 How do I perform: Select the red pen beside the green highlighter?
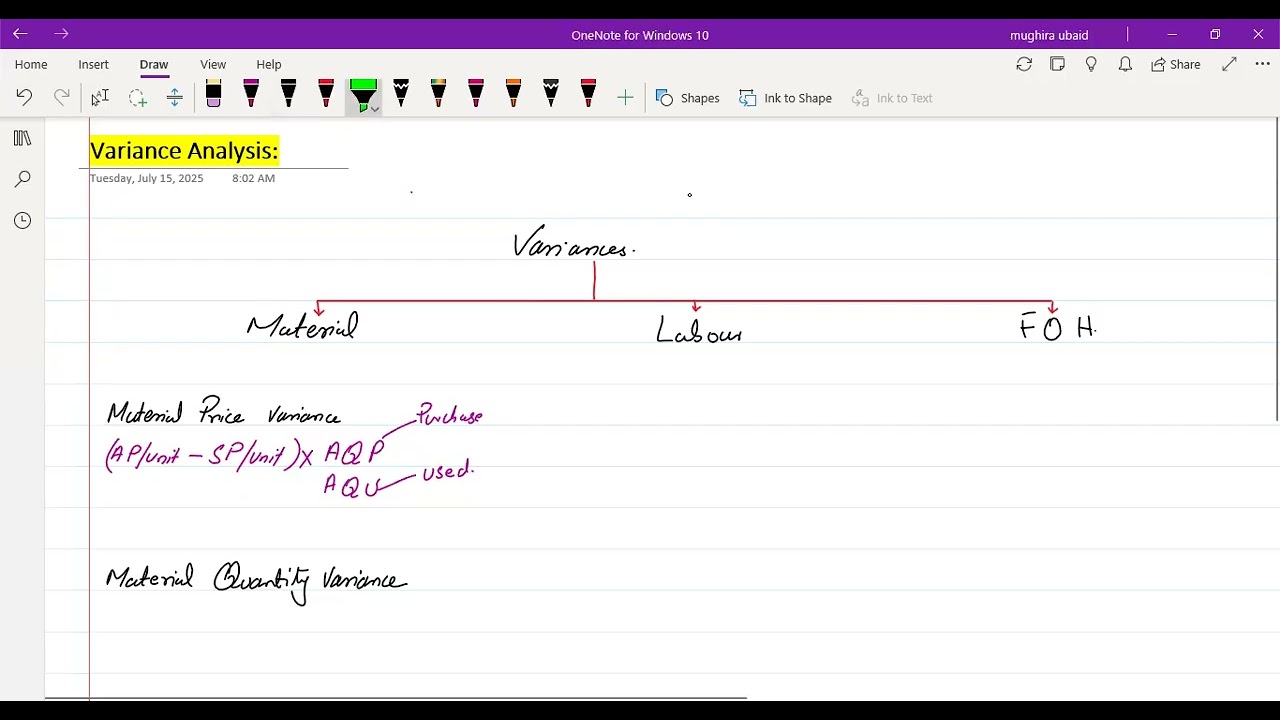tap(326, 94)
